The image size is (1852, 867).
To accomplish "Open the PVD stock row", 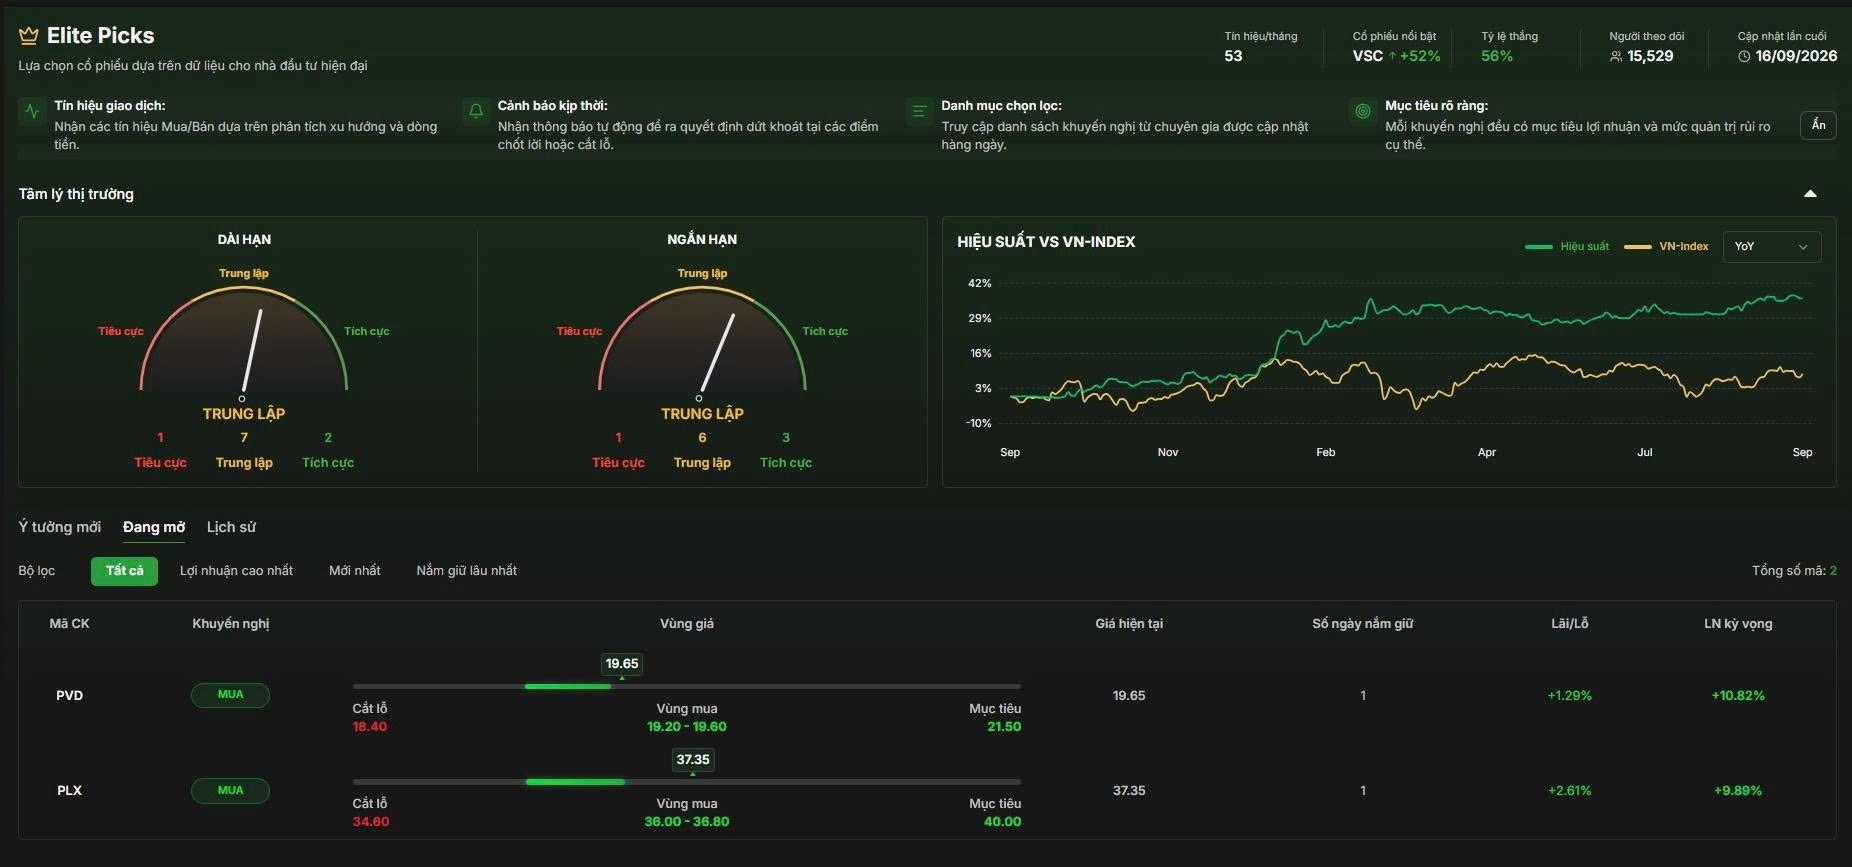I will tap(926, 695).
